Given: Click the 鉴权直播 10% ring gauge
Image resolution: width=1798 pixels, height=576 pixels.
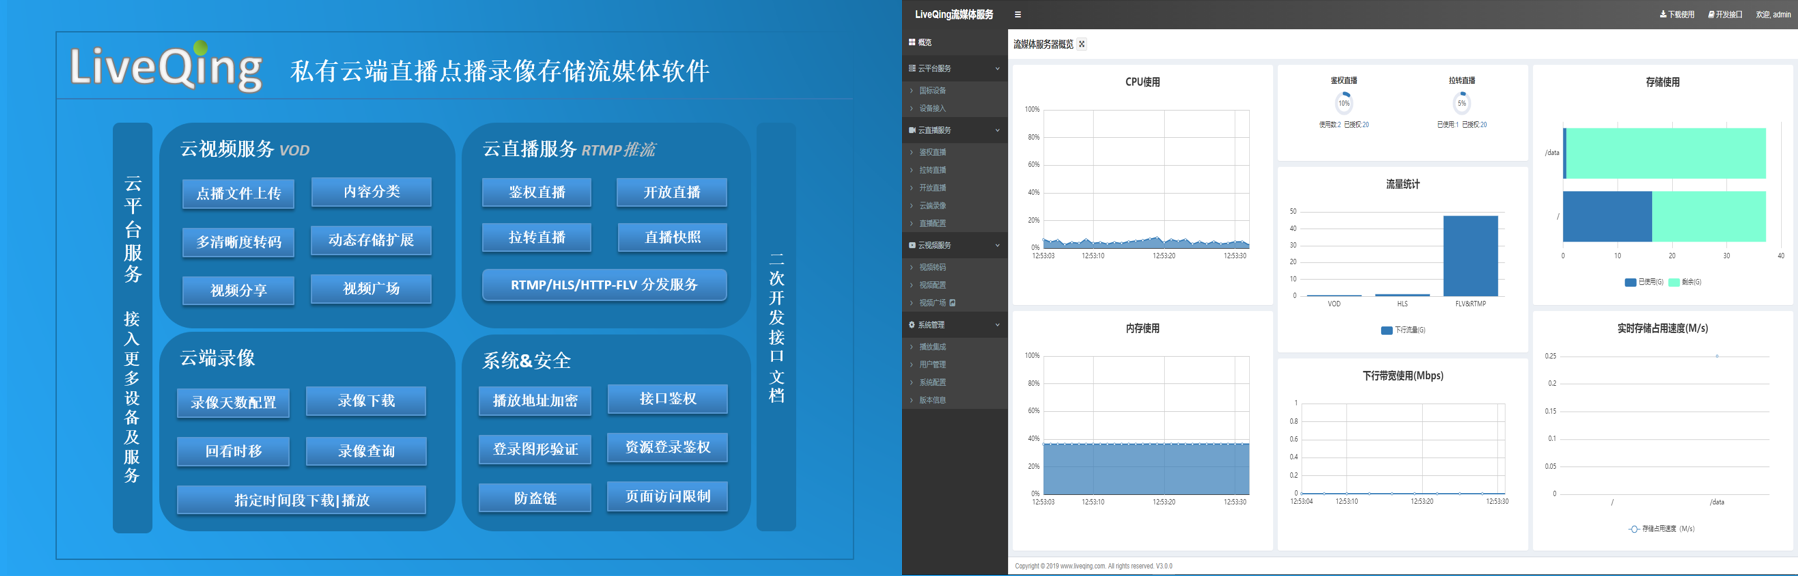Looking at the screenshot, I should point(1344,103).
